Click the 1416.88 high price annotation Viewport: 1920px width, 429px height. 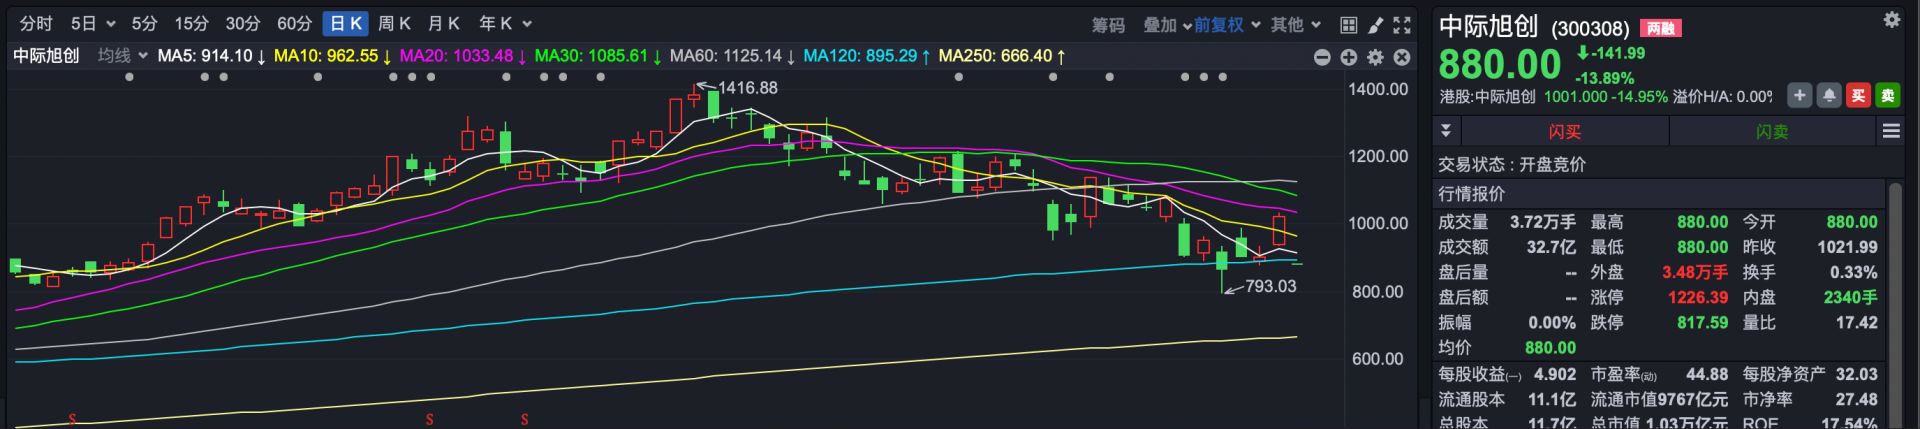[748, 88]
